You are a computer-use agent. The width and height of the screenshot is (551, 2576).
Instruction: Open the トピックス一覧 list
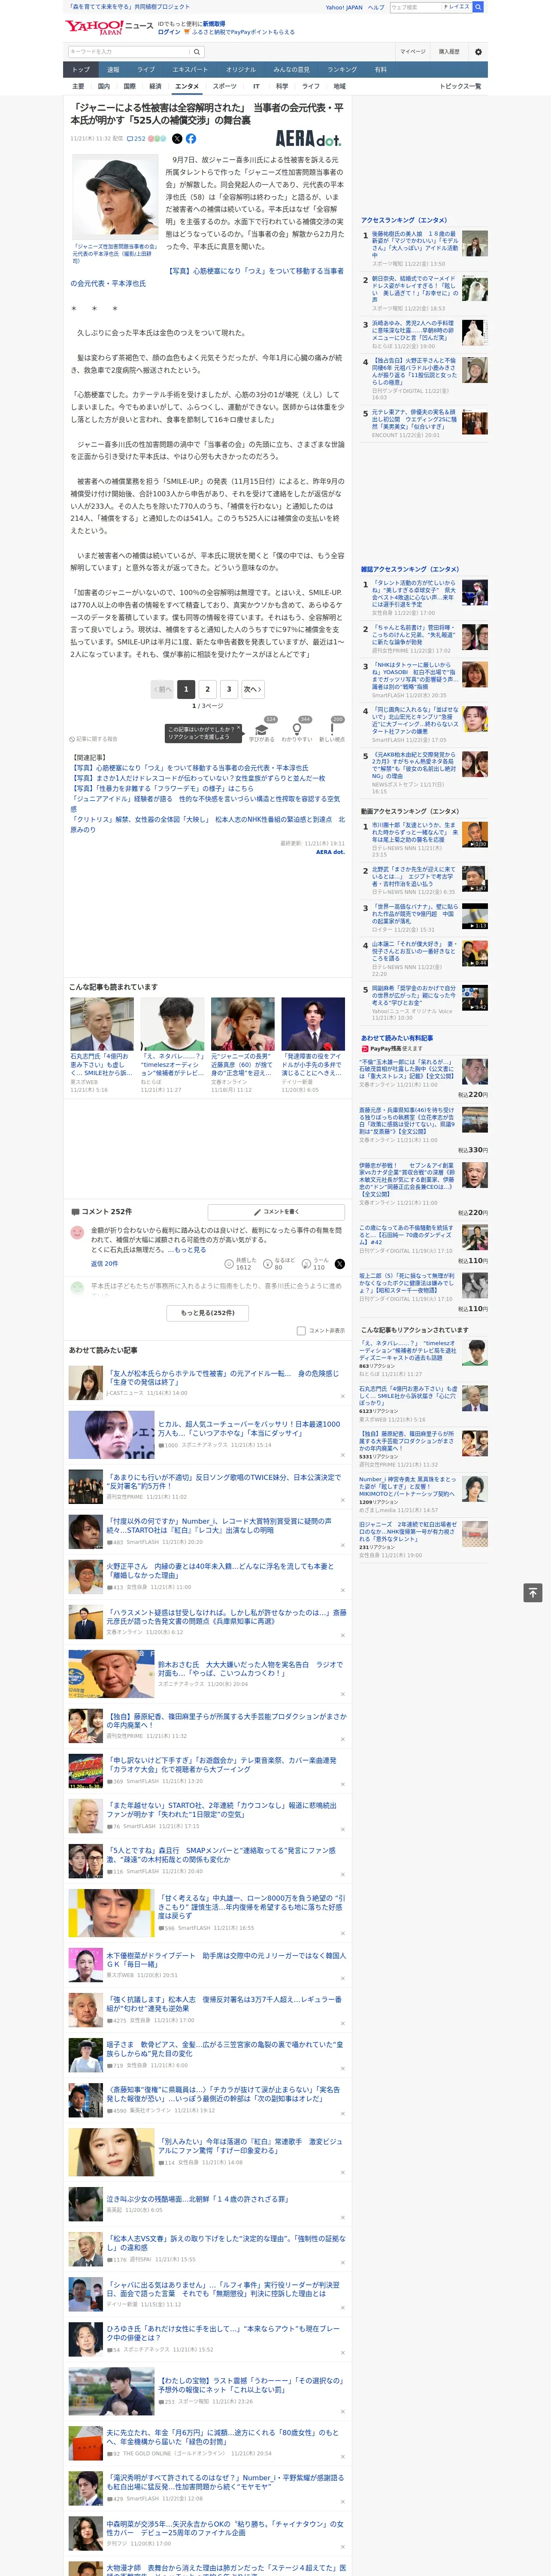[x=460, y=86]
